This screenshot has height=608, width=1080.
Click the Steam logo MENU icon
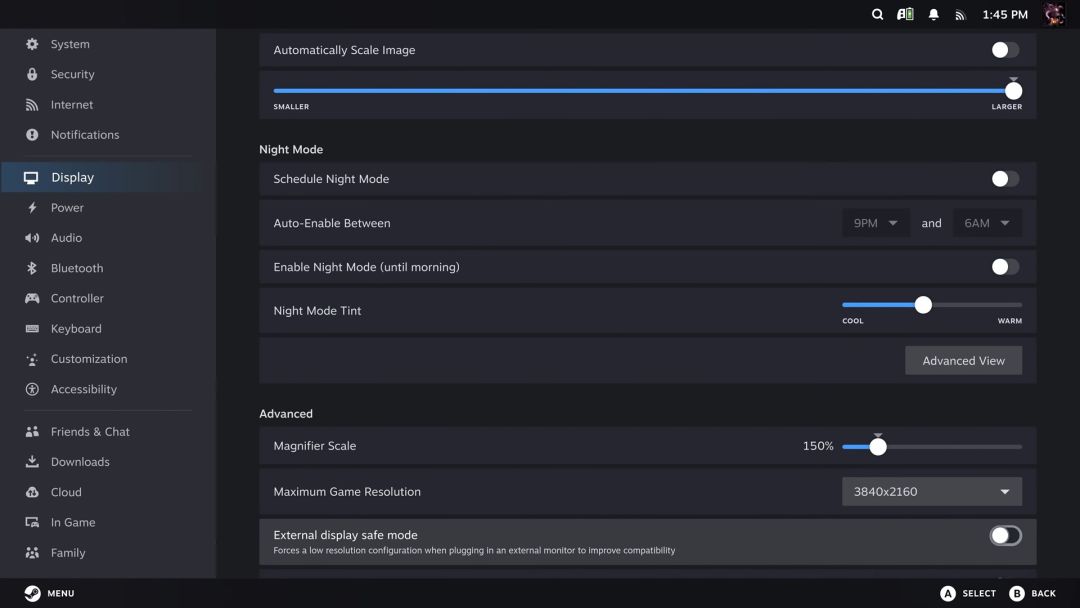click(x=32, y=593)
